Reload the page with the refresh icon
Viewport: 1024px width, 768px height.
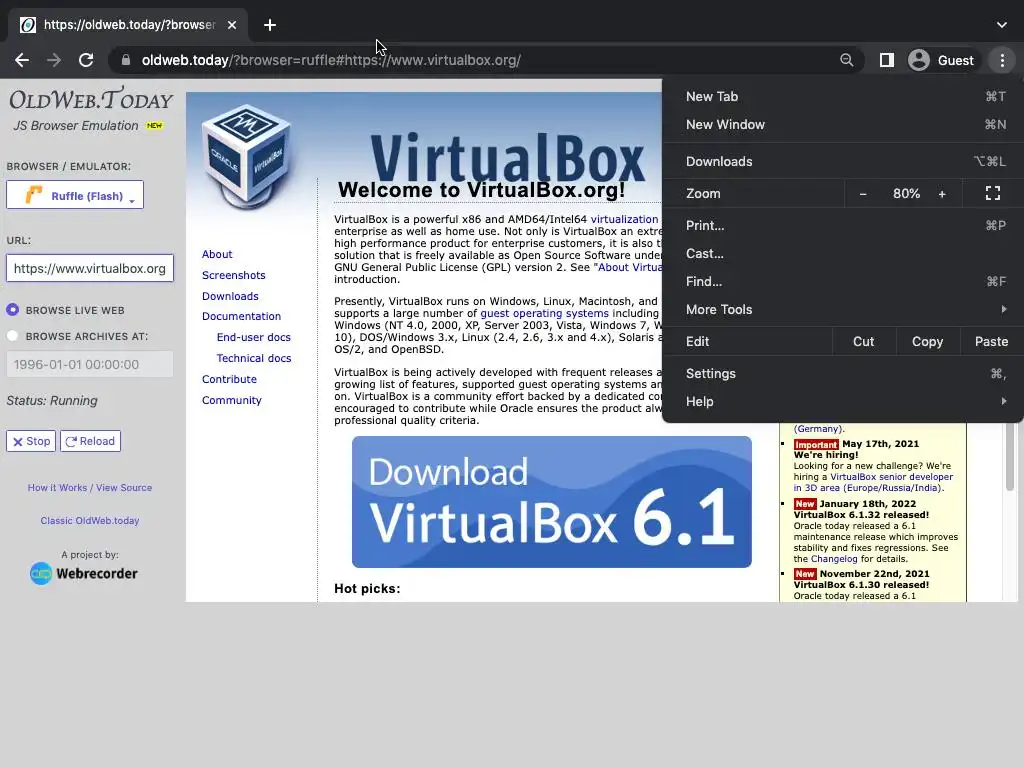tap(86, 60)
